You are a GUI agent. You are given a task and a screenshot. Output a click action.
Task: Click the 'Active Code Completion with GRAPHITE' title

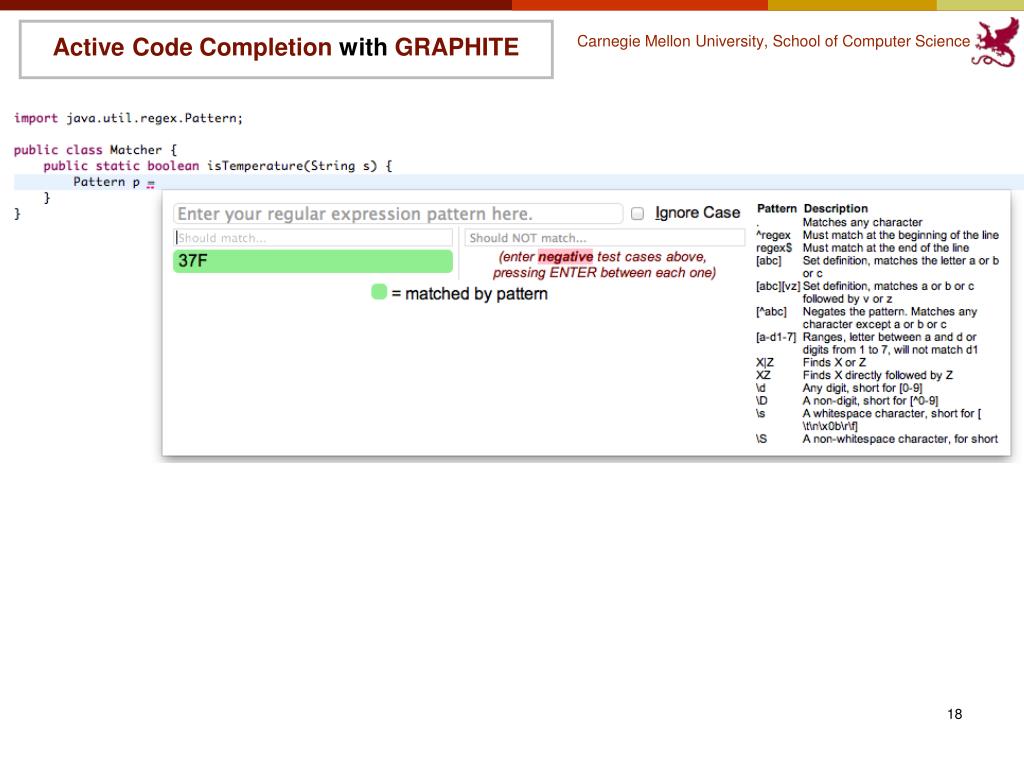[286, 47]
